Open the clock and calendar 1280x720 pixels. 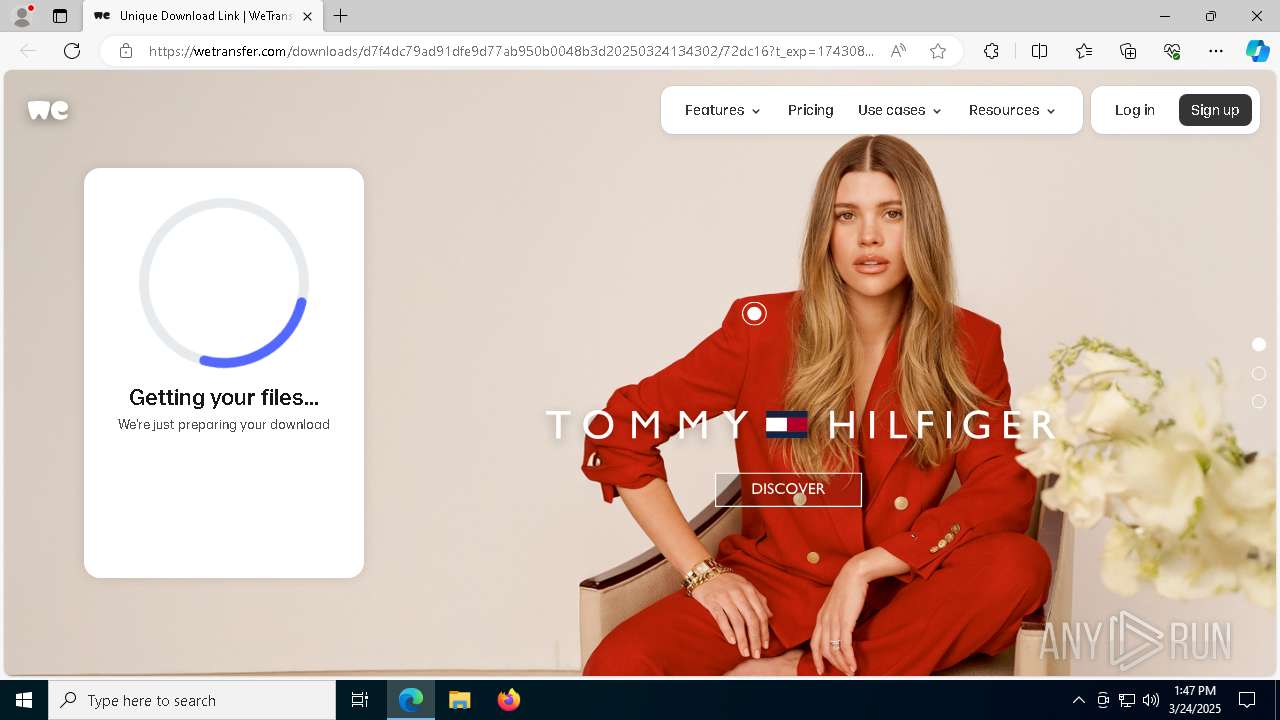1195,700
